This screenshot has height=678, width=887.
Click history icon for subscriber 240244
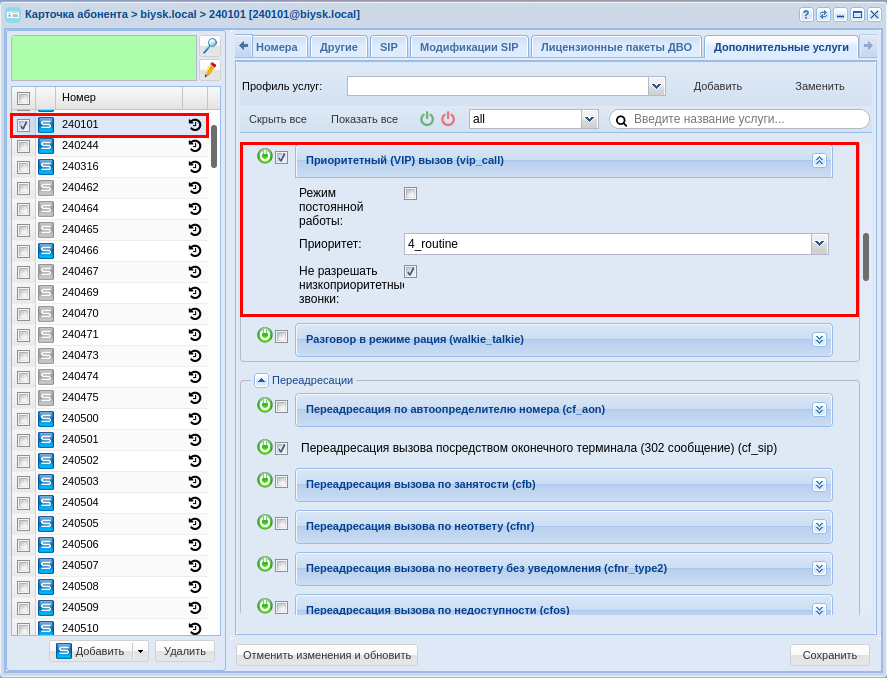(195, 146)
